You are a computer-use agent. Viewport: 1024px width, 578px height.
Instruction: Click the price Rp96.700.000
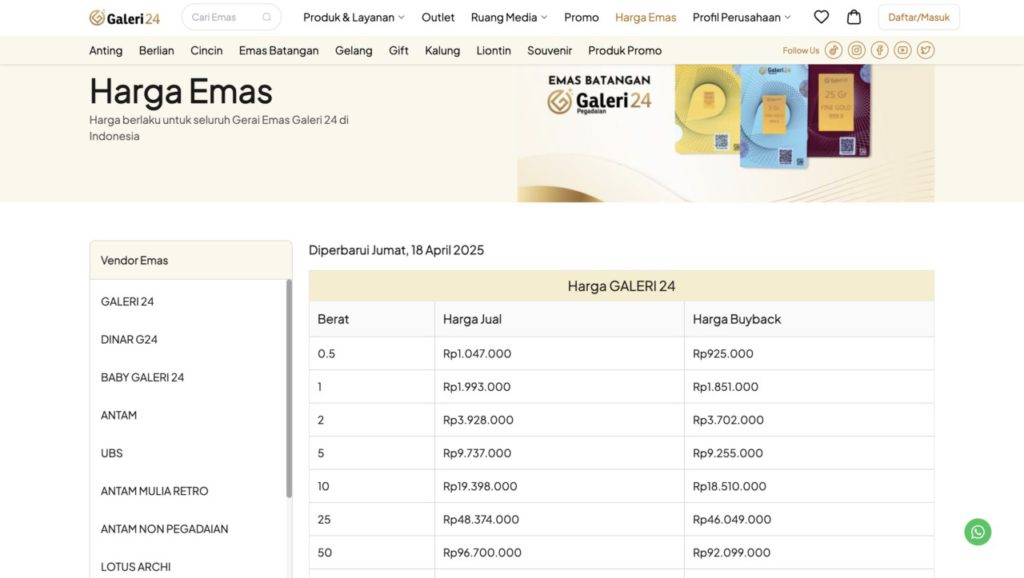click(x=482, y=553)
